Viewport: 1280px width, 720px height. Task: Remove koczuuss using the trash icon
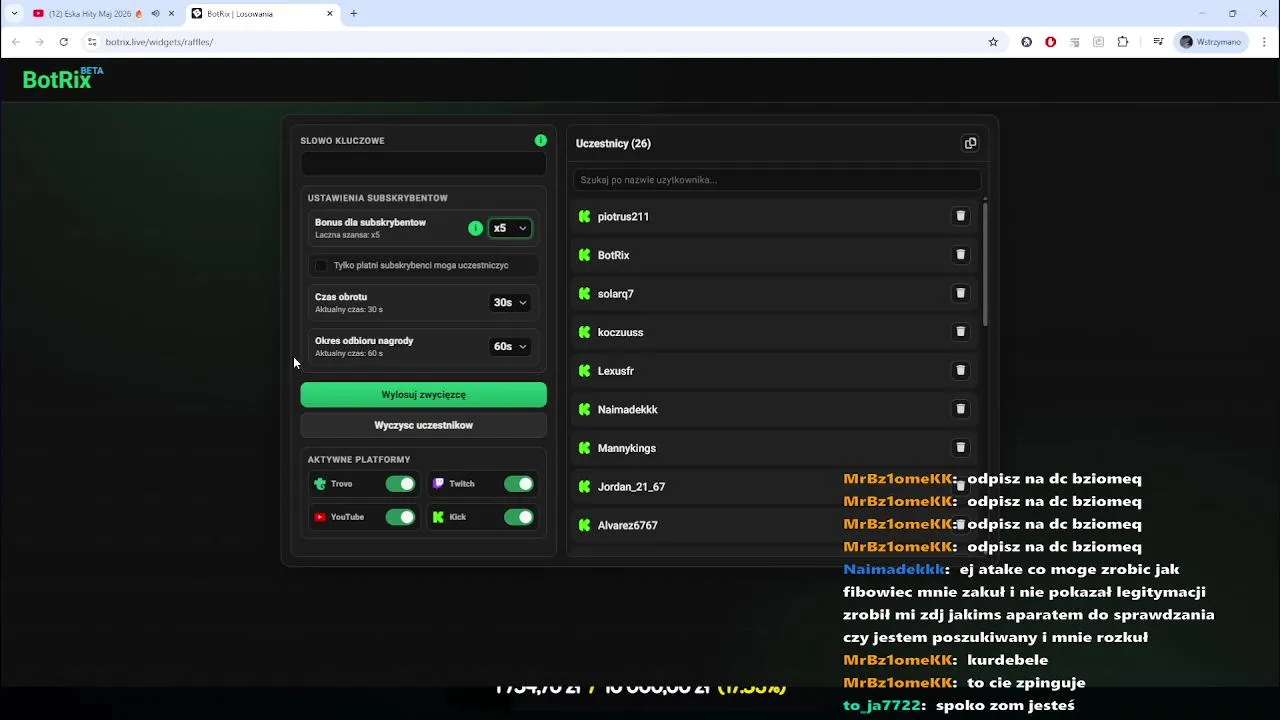click(960, 332)
